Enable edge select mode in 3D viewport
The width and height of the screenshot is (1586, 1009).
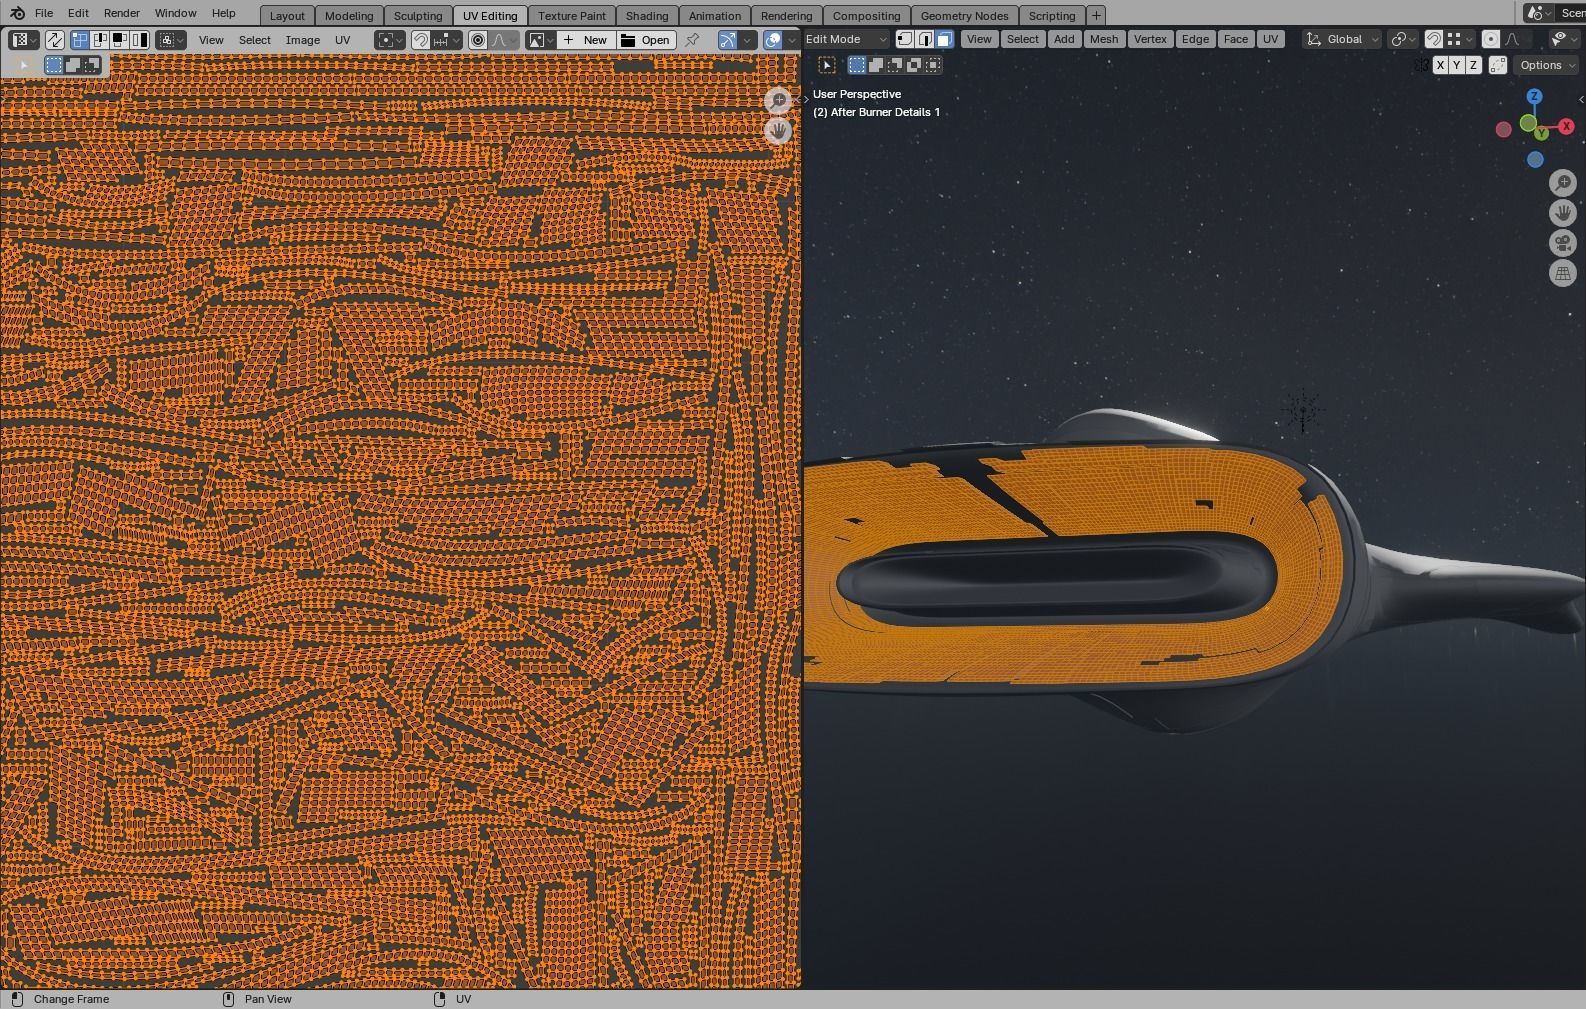pyautogui.click(x=925, y=39)
